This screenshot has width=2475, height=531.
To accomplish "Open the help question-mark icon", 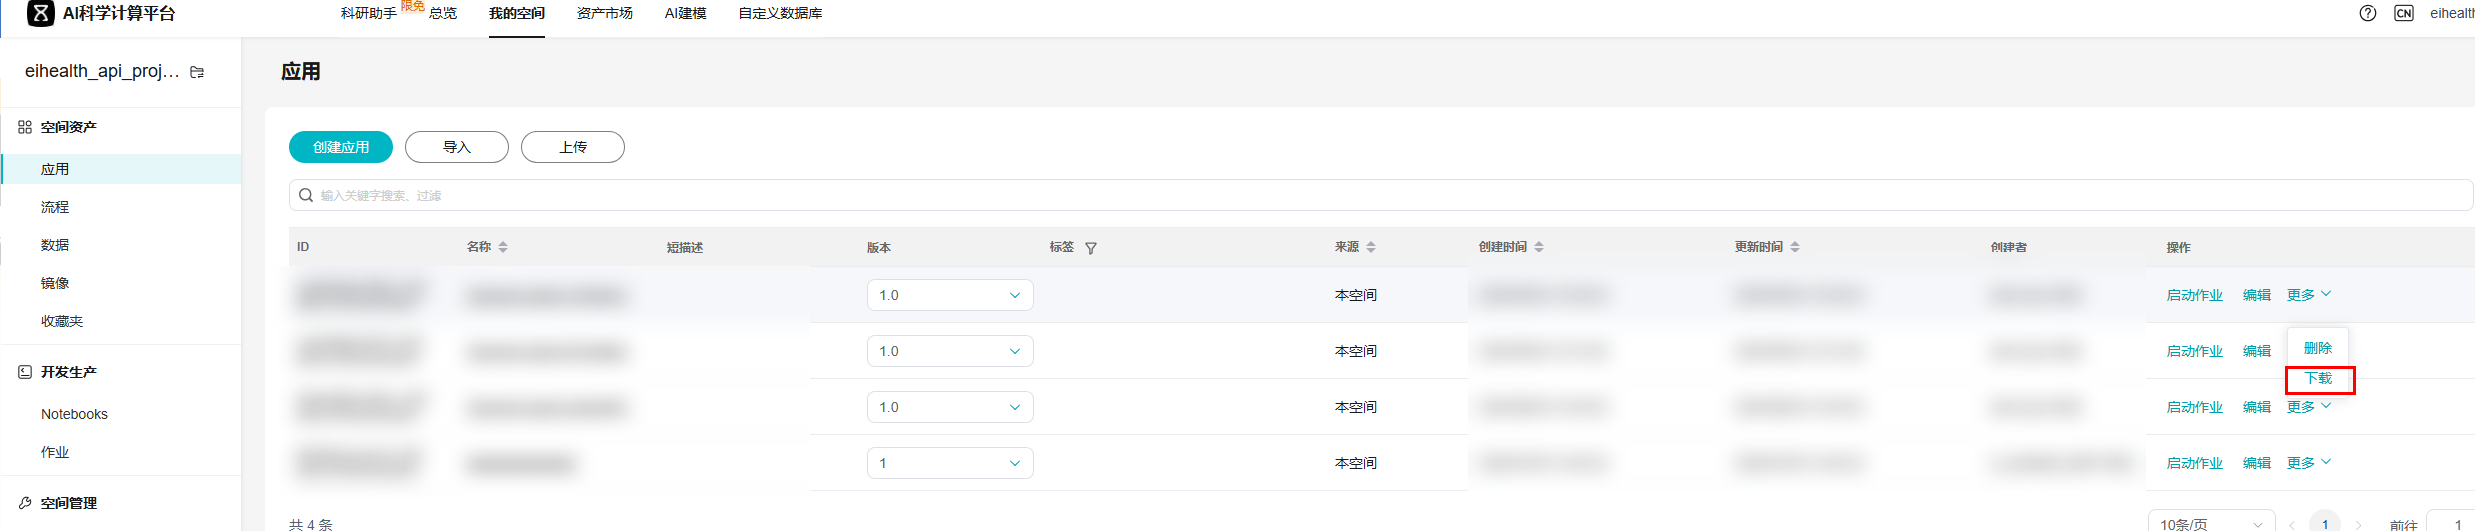I will tap(2367, 13).
